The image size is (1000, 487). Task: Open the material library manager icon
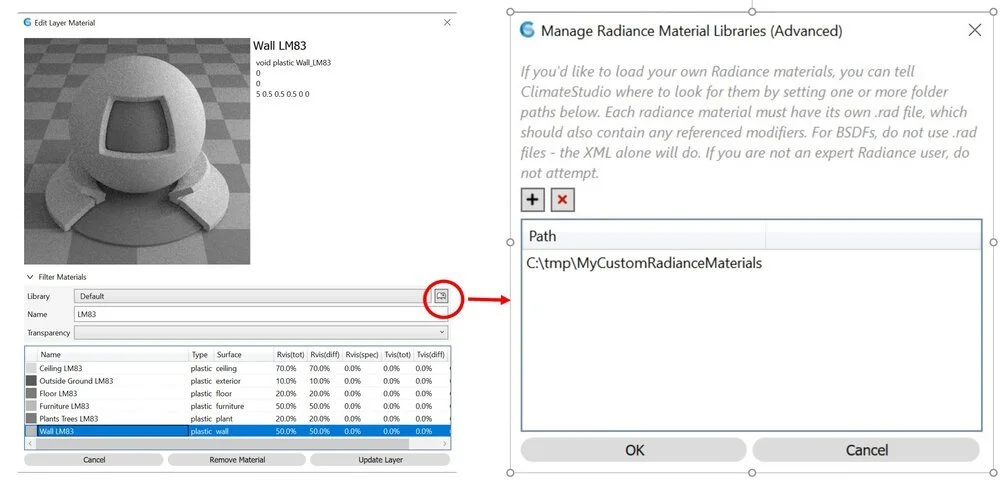tap(441, 296)
